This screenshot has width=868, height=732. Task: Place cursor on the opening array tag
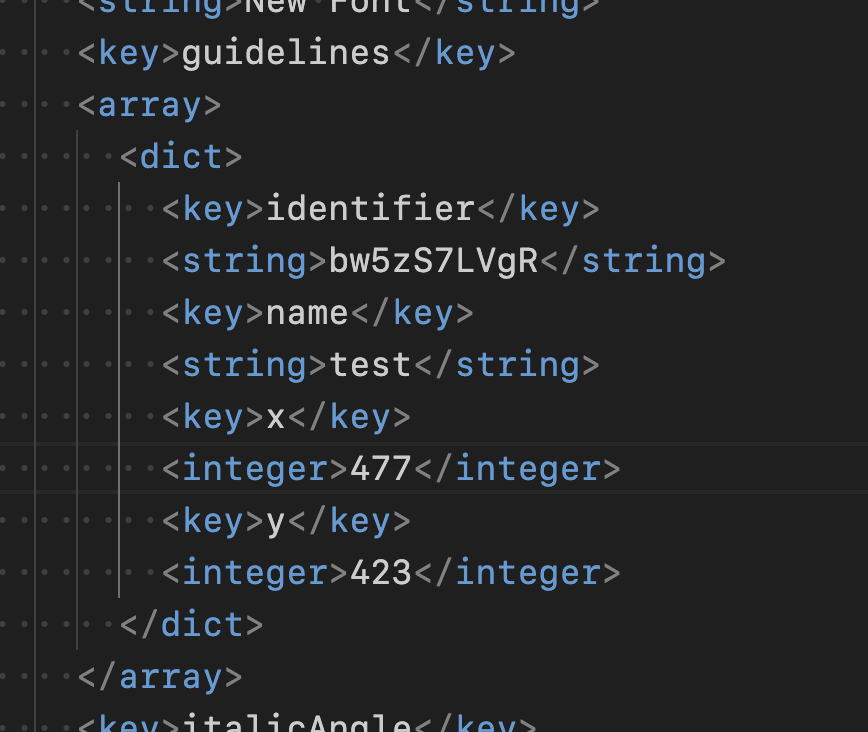click(x=150, y=105)
